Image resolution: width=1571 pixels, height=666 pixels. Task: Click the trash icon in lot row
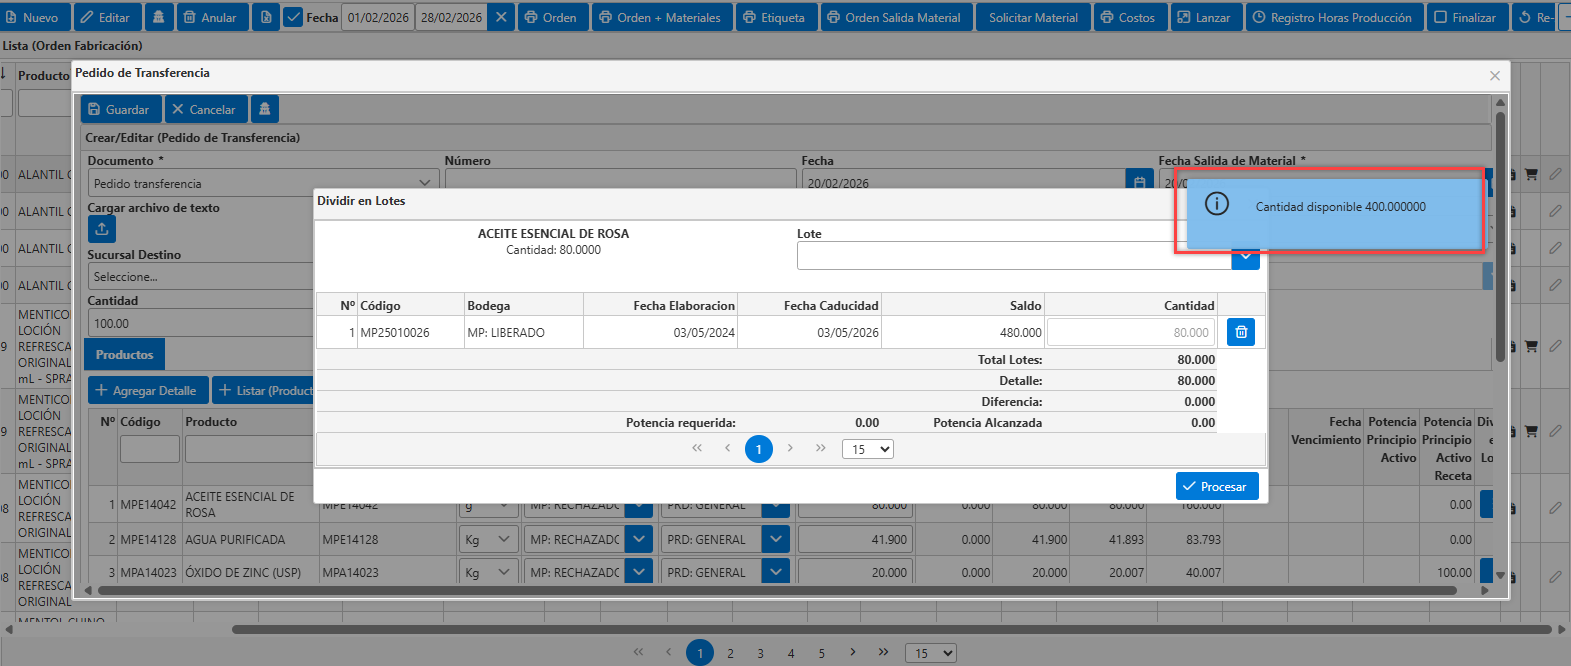(1241, 332)
